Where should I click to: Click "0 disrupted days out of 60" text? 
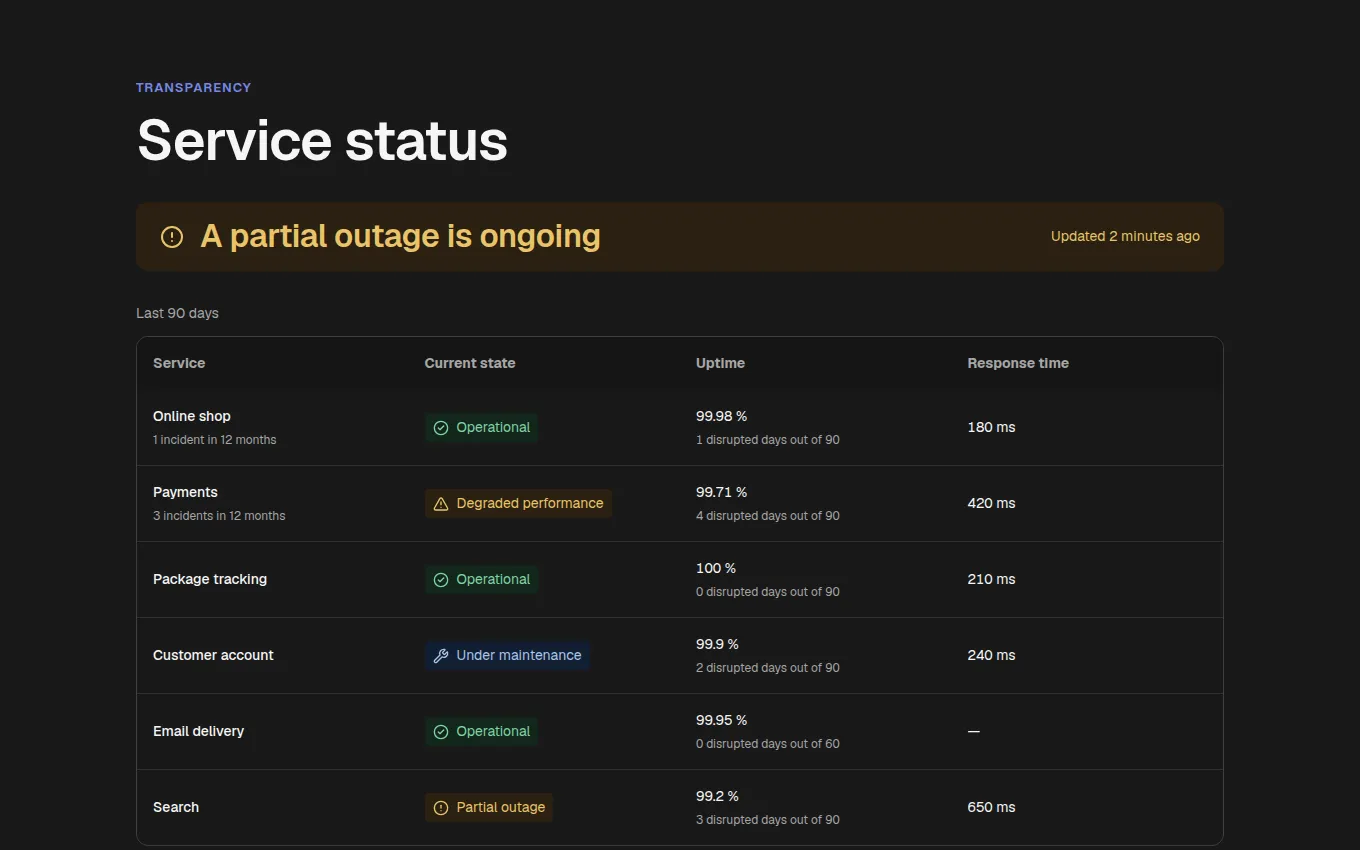[768, 744]
